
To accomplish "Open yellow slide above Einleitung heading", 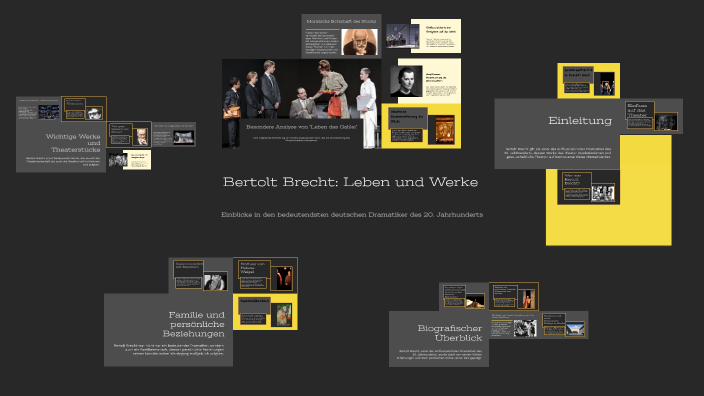I will click(x=589, y=81).
